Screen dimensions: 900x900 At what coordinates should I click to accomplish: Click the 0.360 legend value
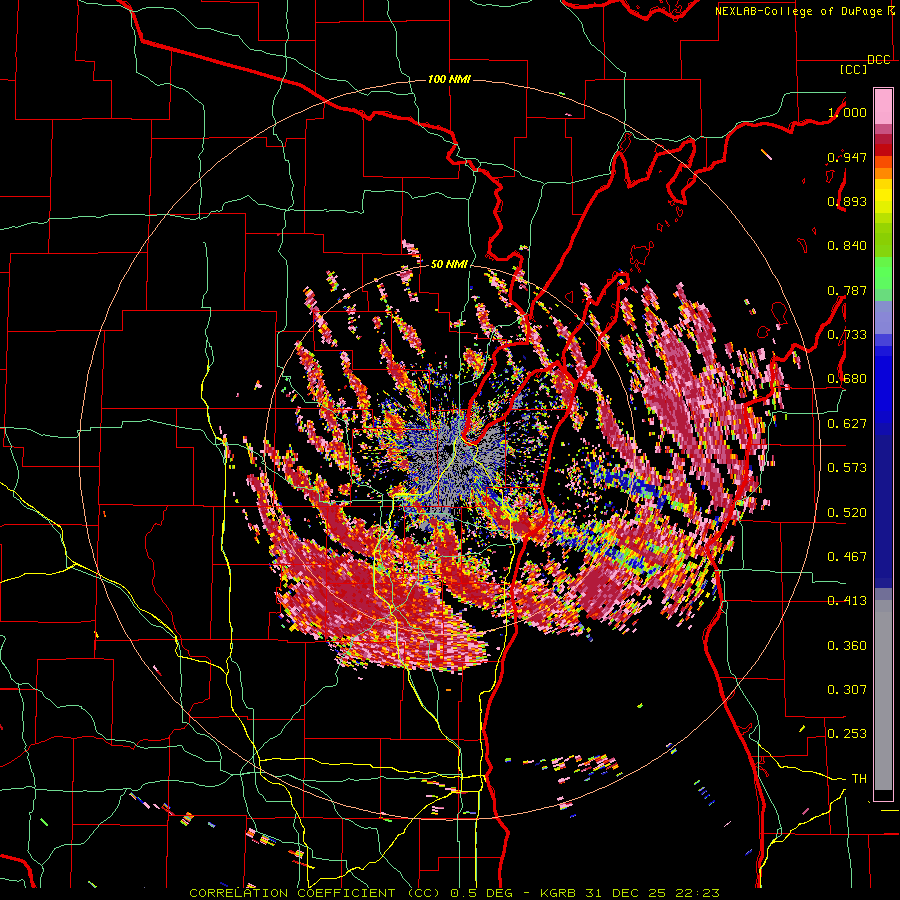point(847,646)
